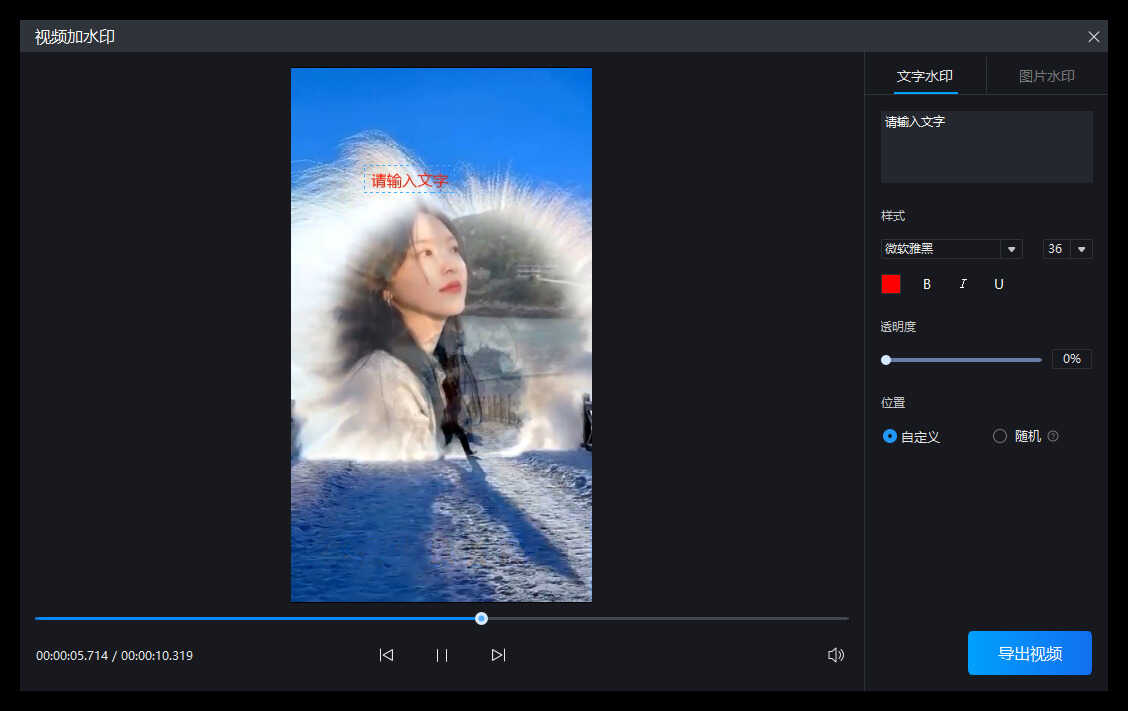
Task: Mute the video volume speaker icon
Action: 836,655
